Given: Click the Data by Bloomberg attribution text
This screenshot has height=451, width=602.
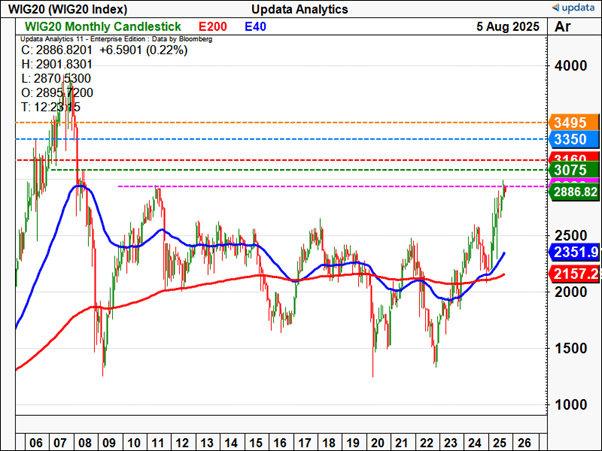Looking at the screenshot, I should pyautogui.click(x=182, y=39).
